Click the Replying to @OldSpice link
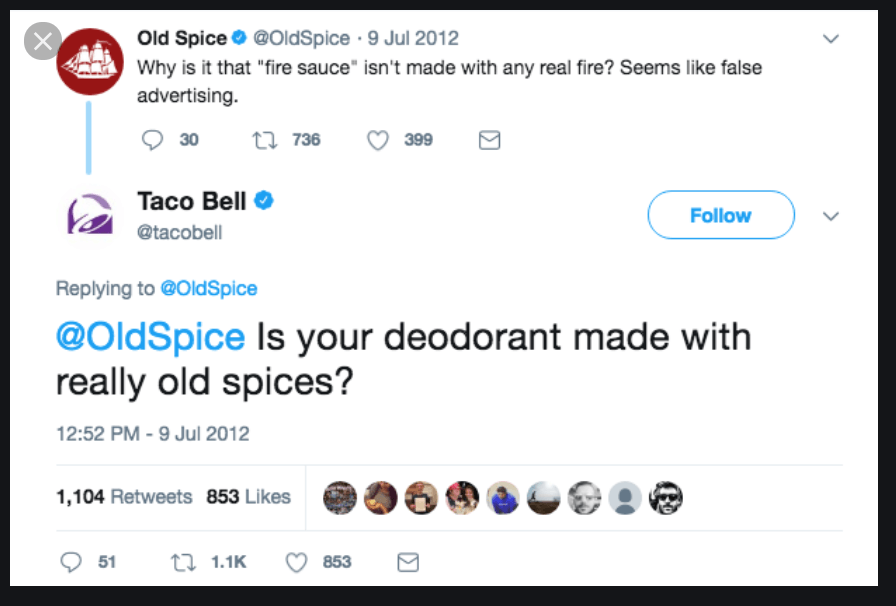896x606 pixels. click(x=209, y=288)
